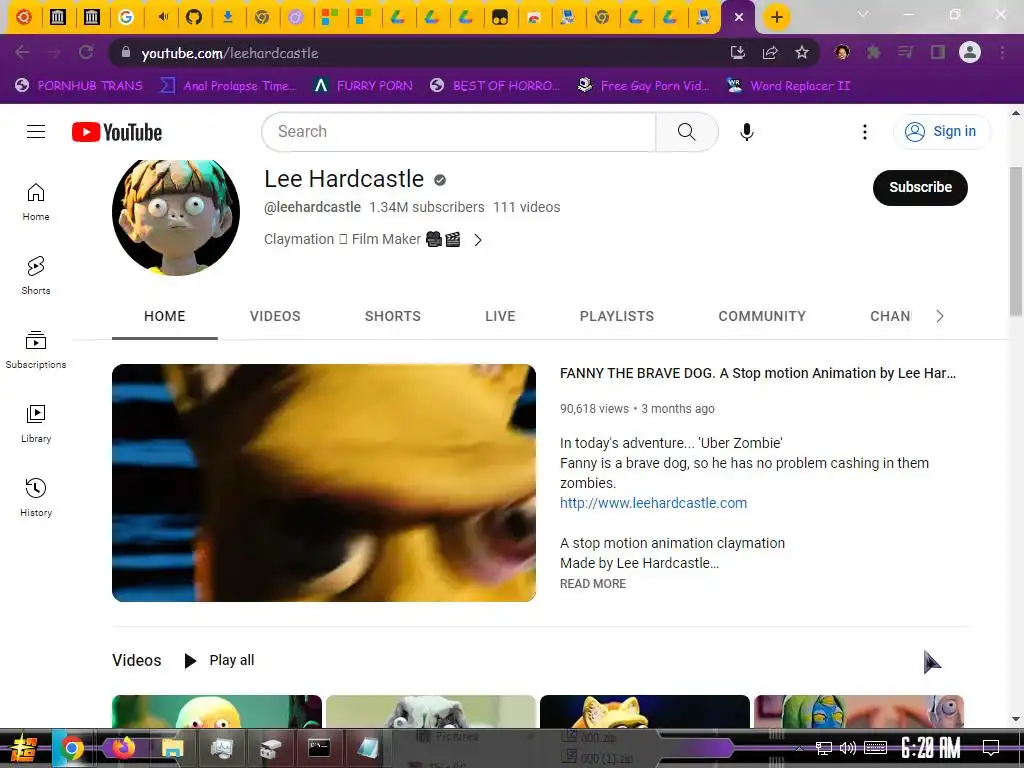This screenshot has height=768, width=1024.
Task: Close the current active browser tab
Action: (x=739, y=17)
